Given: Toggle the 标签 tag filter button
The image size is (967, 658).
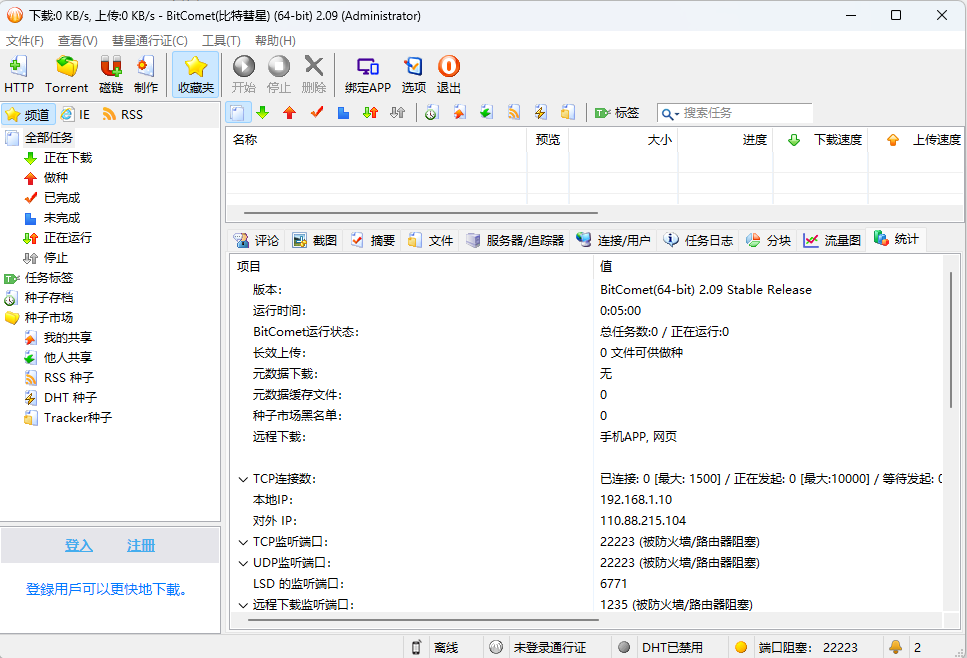Looking at the screenshot, I should (x=617, y=113).
